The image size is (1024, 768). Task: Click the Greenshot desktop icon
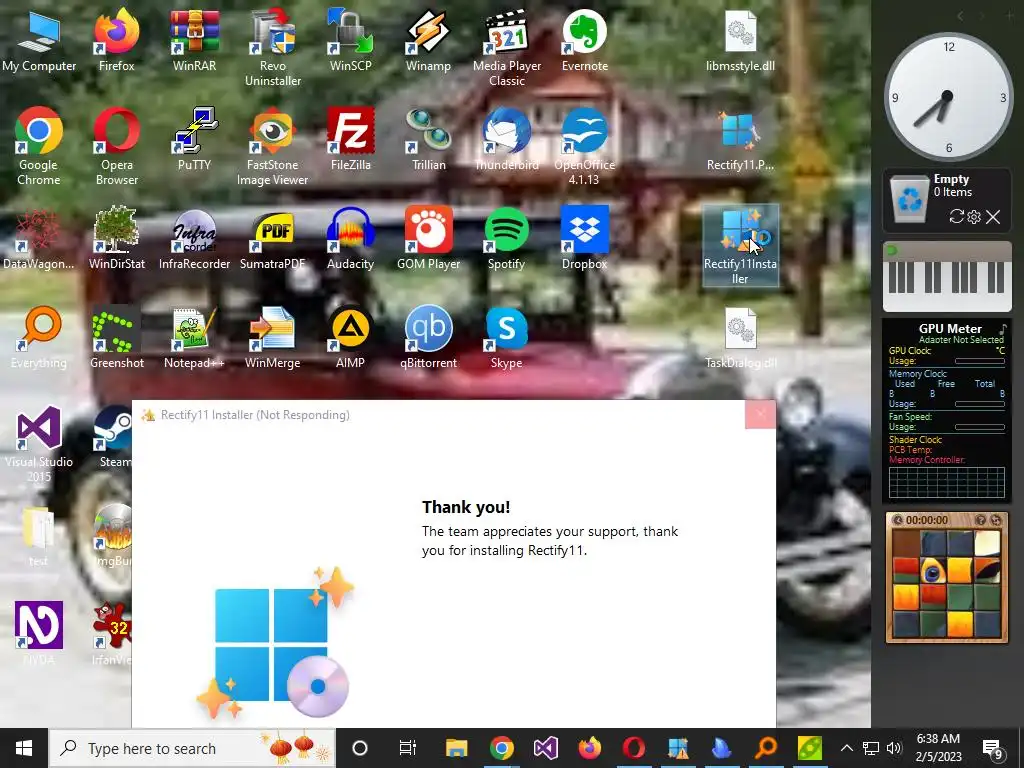click(x=117, y=338)
